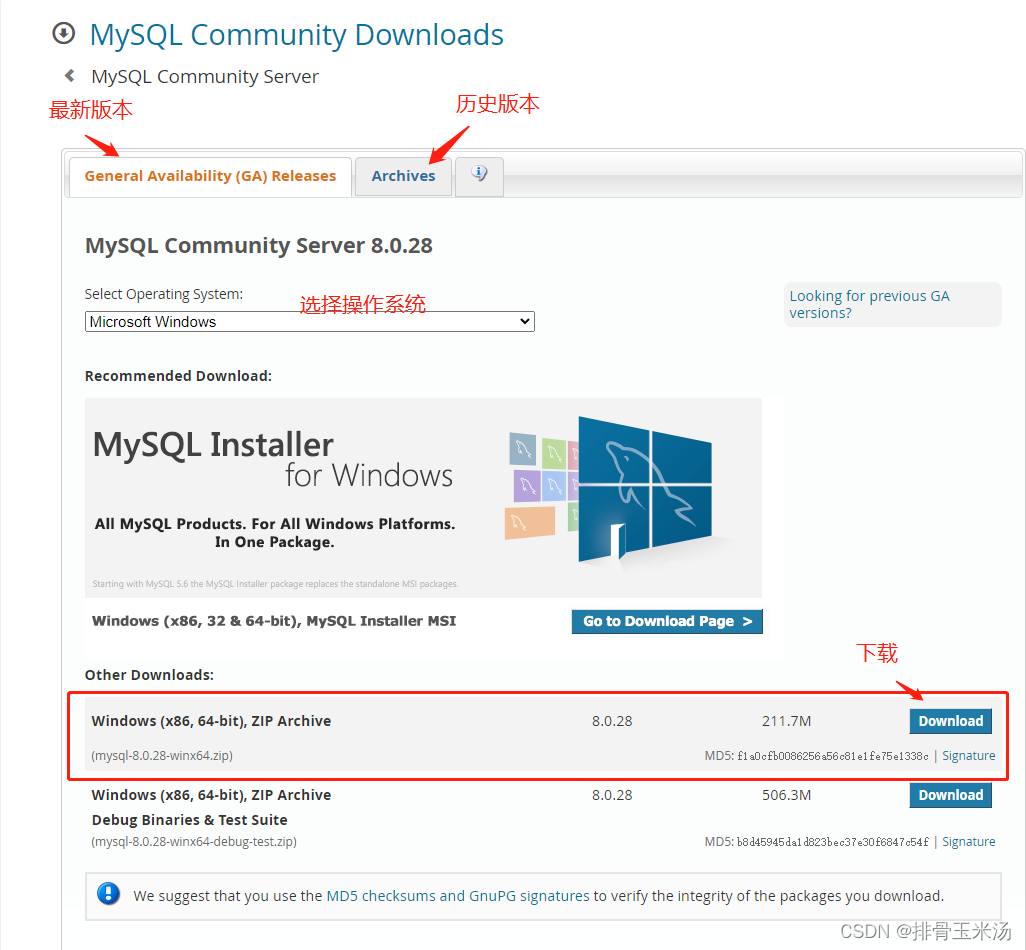The image size is (1026, 950).
Task: Click the MySQL Community Server 8.0.28 heading
Action: [258, 246]
